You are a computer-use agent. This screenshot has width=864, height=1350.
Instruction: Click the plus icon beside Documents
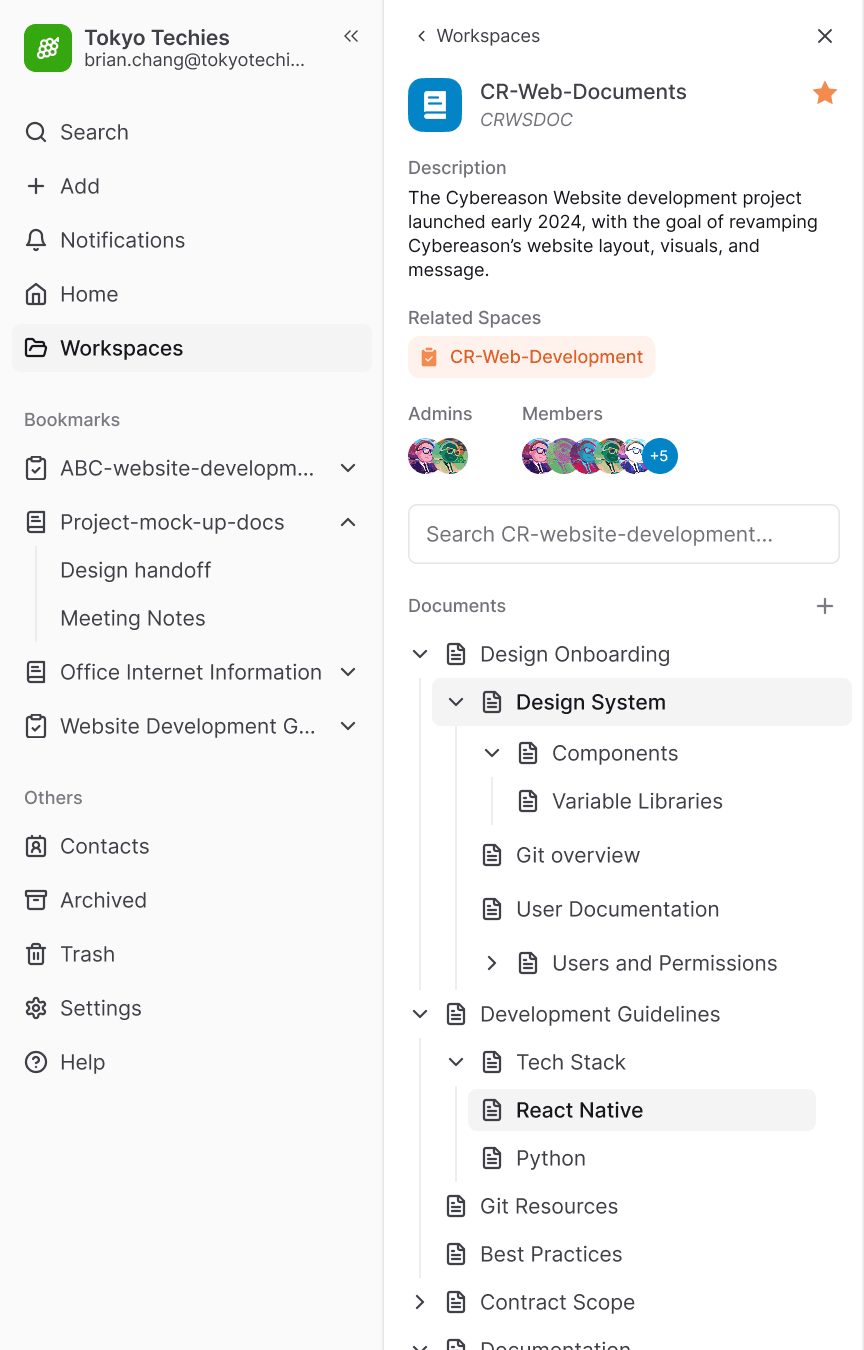825,606
